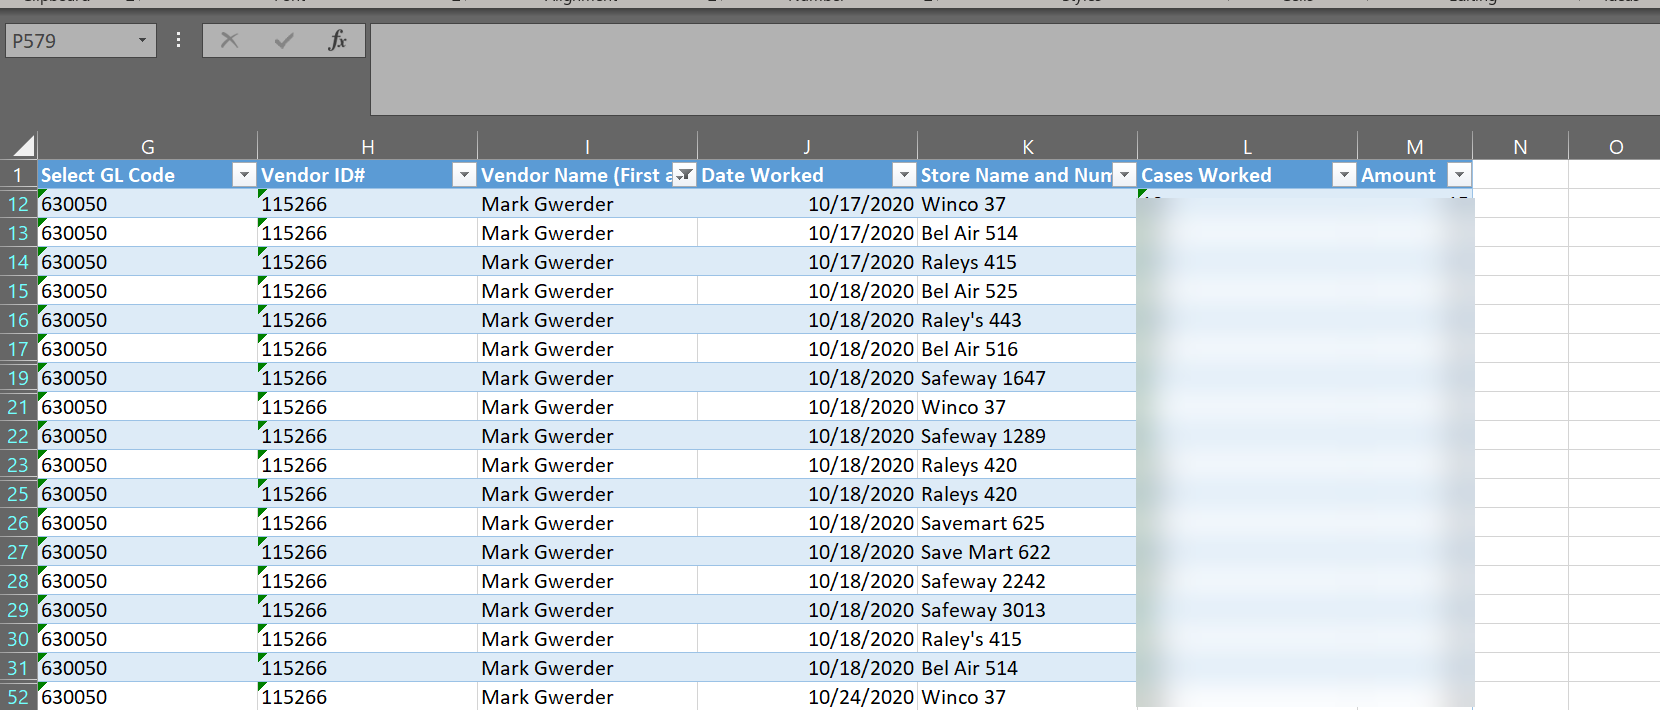Select column N header
This screenshot has width=1660, height=710.
[x=1520, y=147]
